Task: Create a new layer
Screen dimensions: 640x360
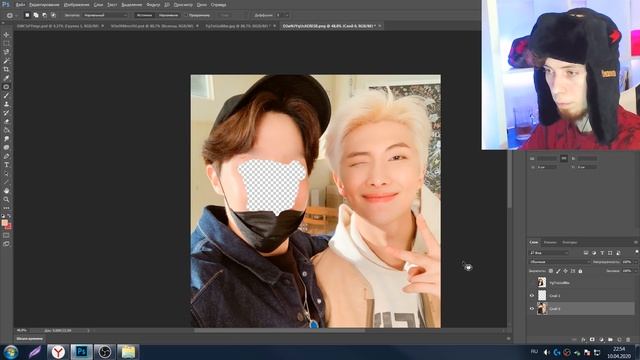Action: point(619,340)
